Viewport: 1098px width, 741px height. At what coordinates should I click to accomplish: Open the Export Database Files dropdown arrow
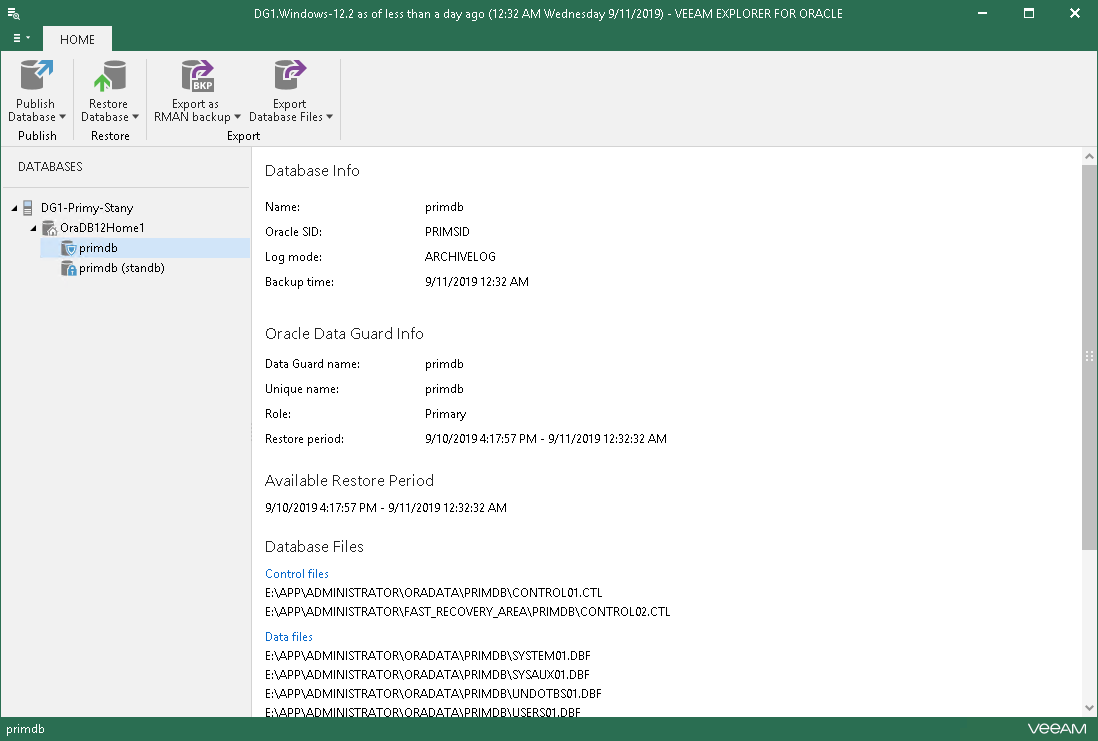pos(329,117)
